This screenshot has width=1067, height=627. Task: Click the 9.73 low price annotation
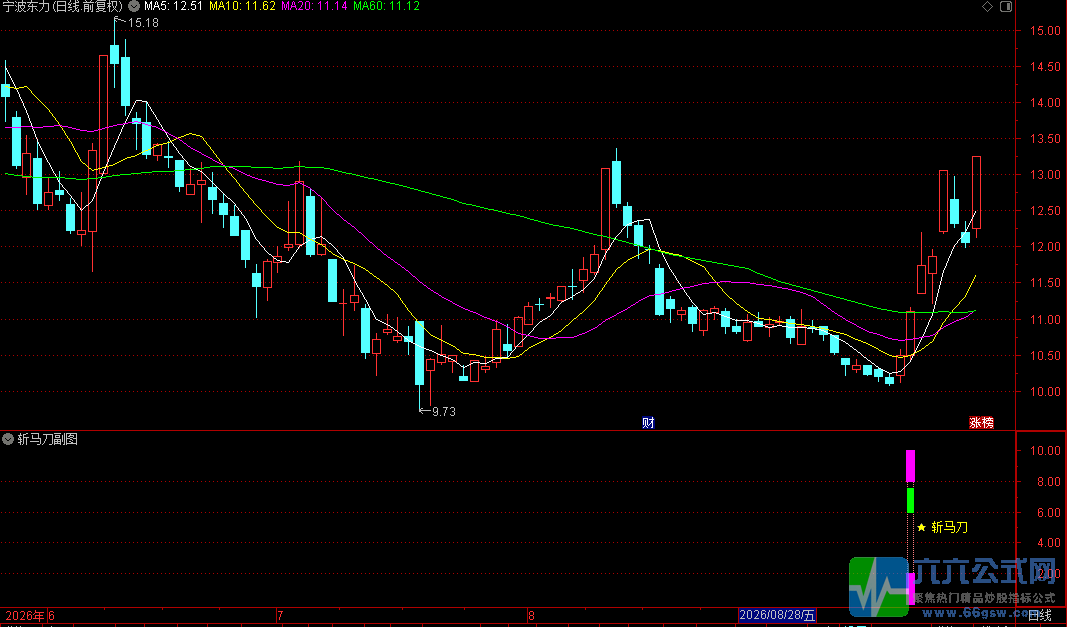(x=444, y=411)
